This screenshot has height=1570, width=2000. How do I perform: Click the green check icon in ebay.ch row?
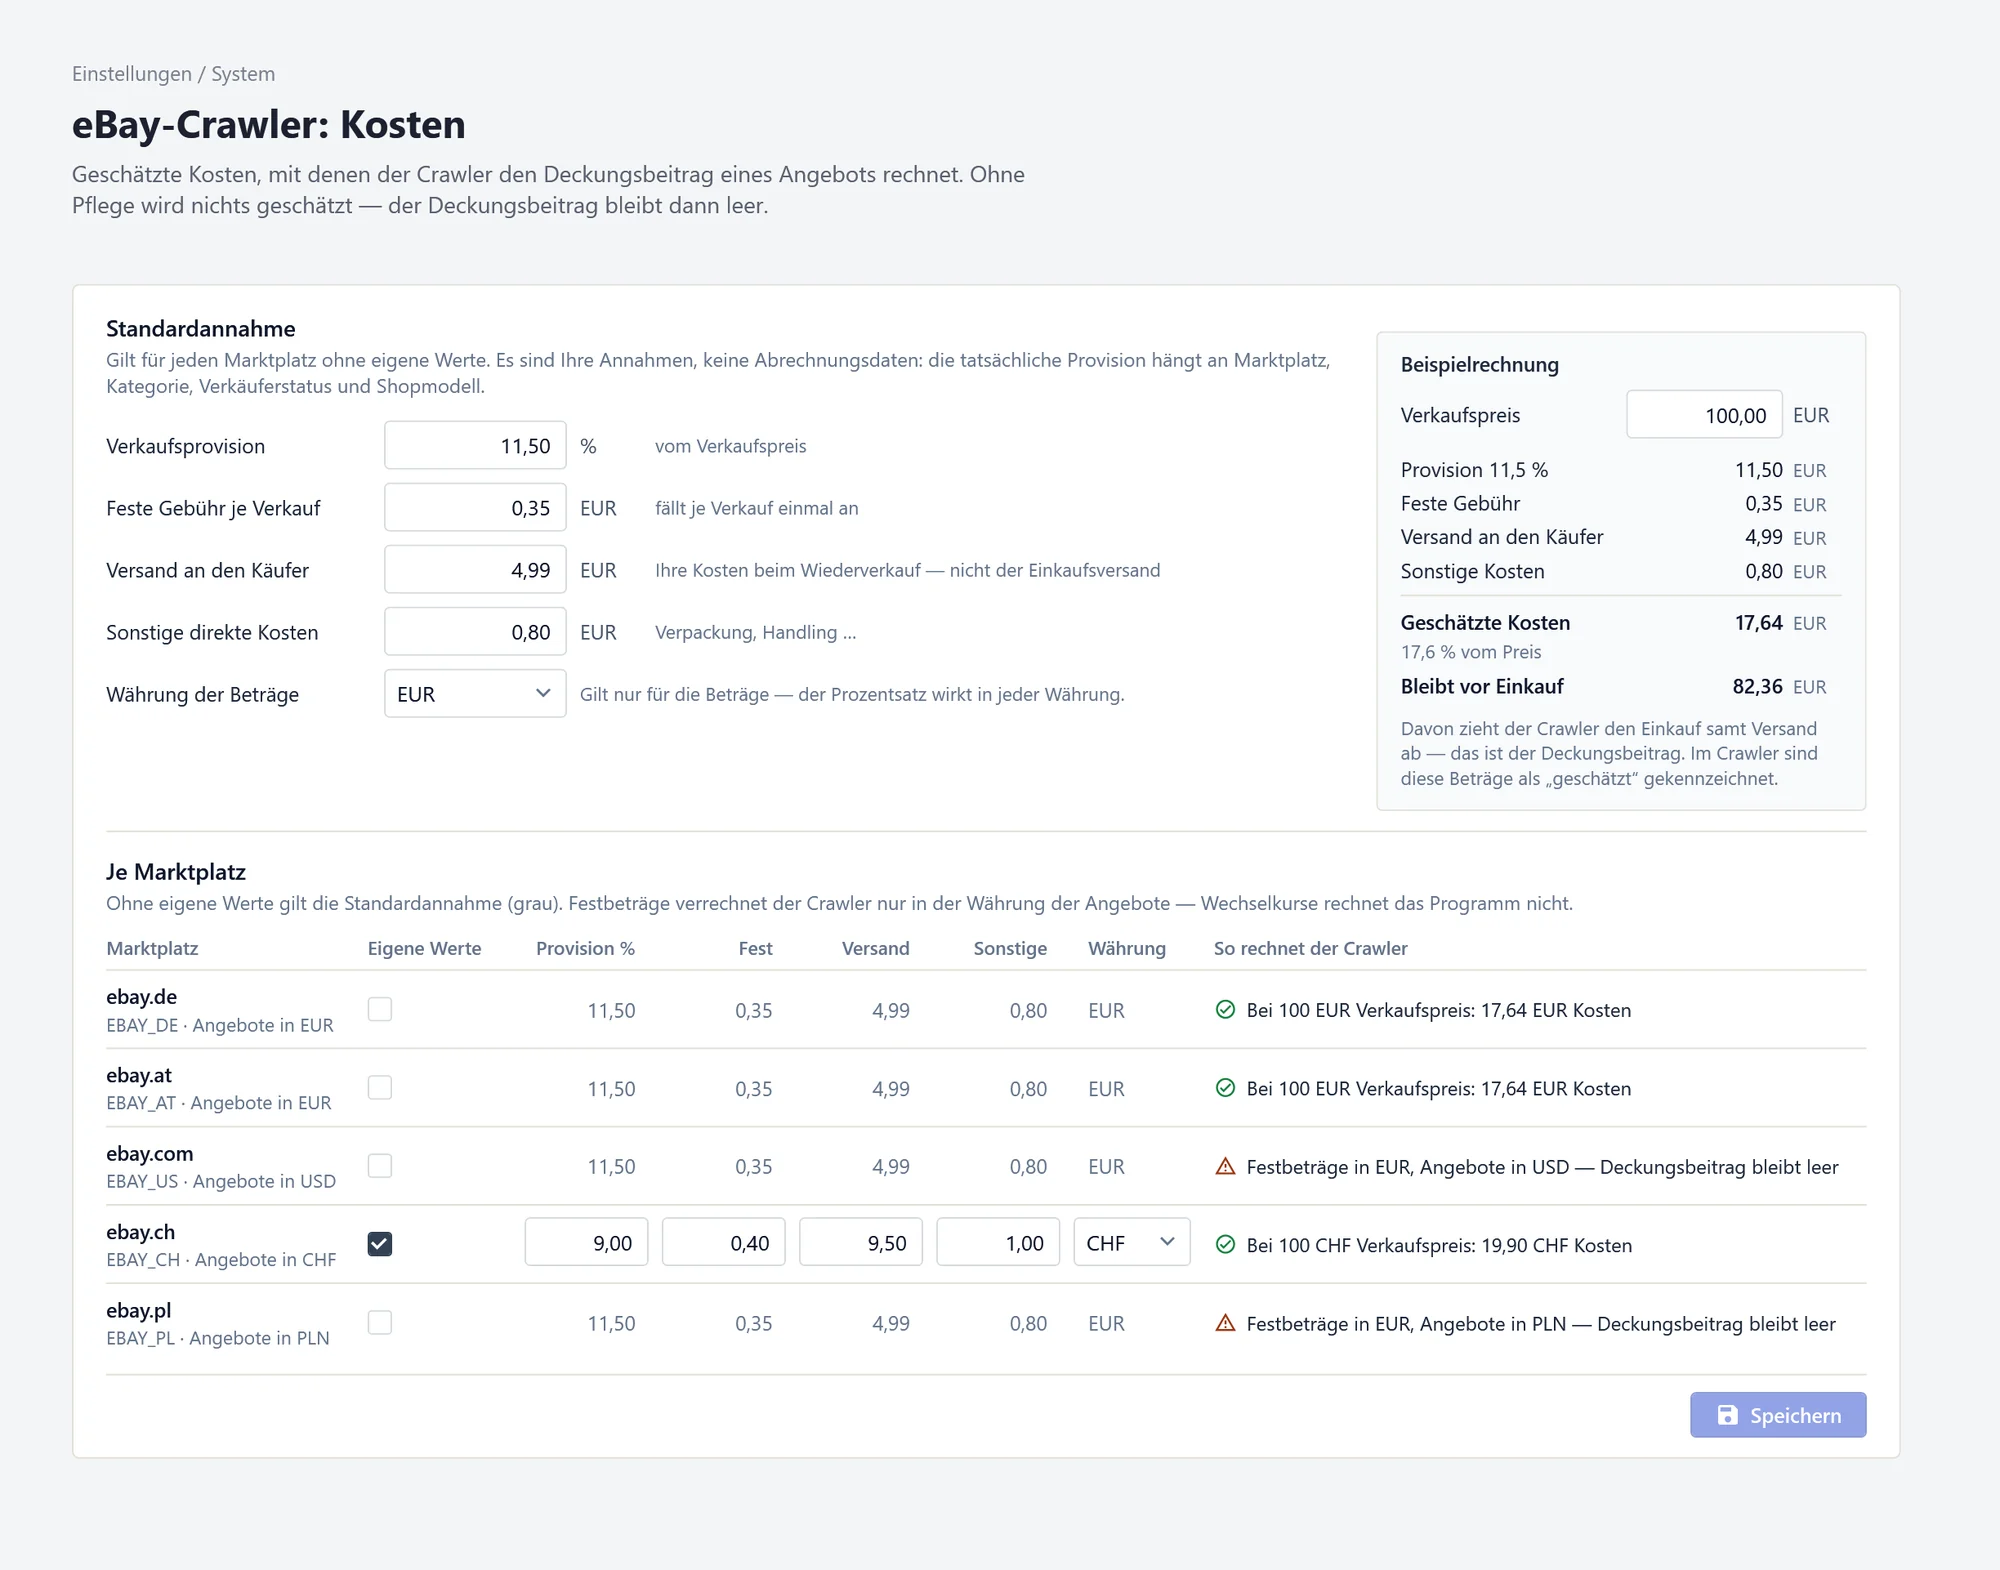click(1225, 1245)
